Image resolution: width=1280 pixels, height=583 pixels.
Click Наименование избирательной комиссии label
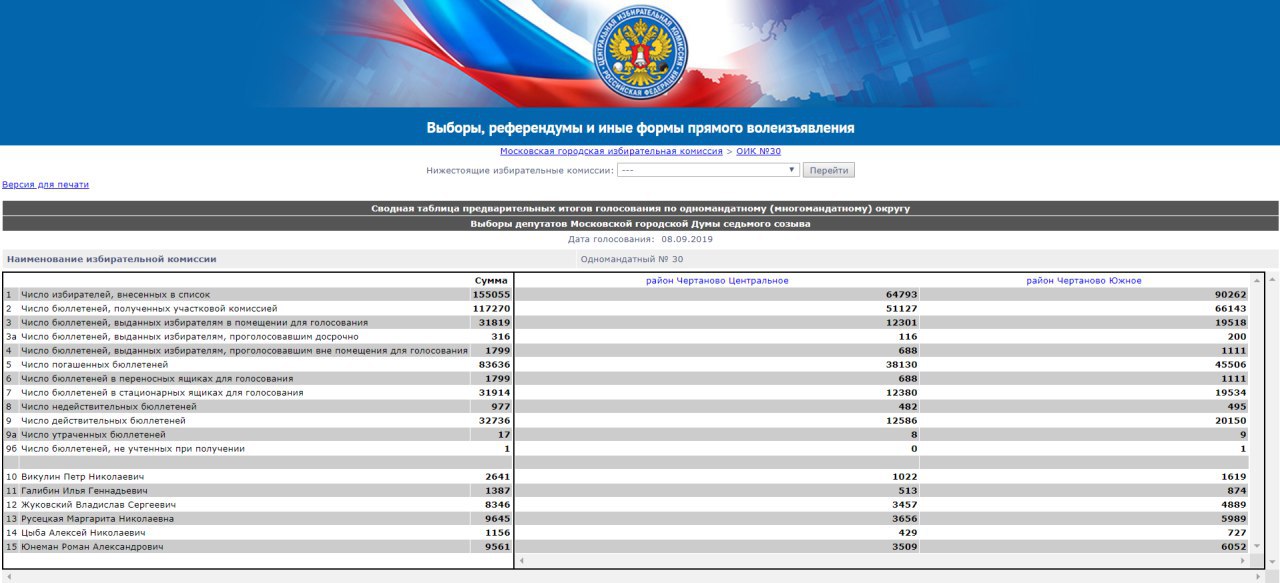pyautogui.click(x=111, y=259)
